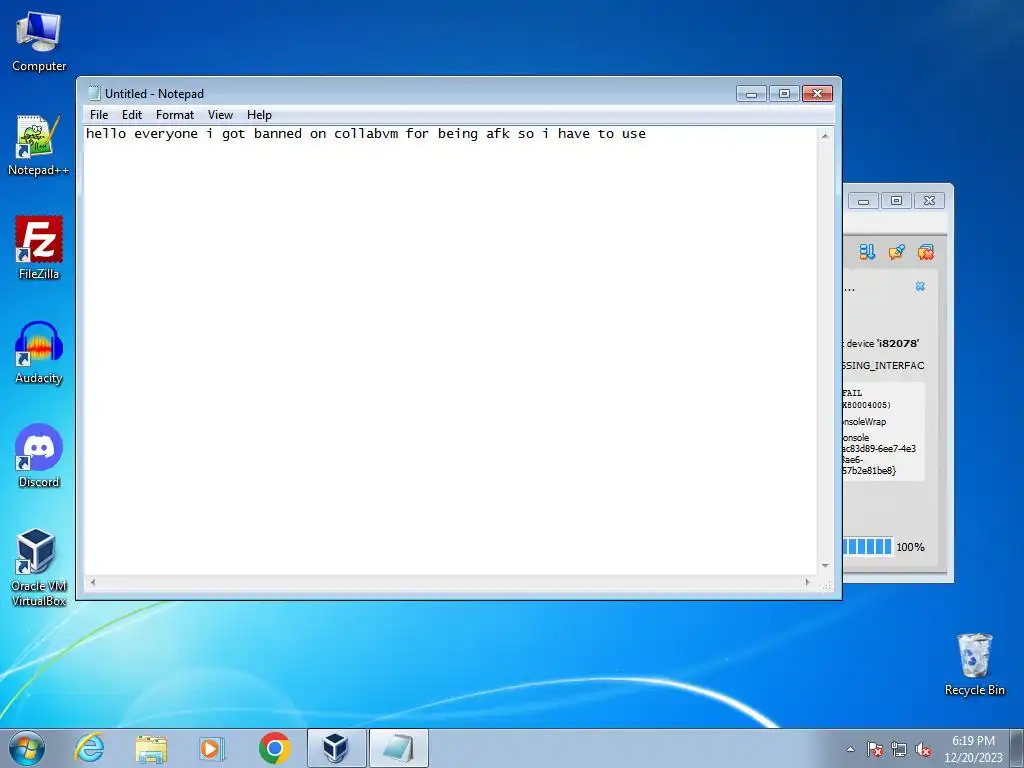This screenshot has width=1024, height=768.
Task: Click Notepad horizontal scrollbar right arrow
Action: (807, 582)
